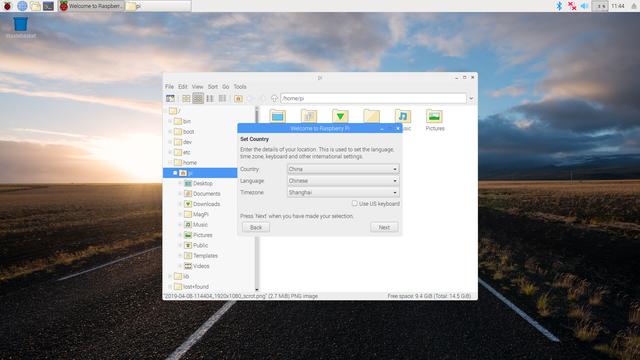Click the Back button in setup wizard

click(x=256, y=227)
